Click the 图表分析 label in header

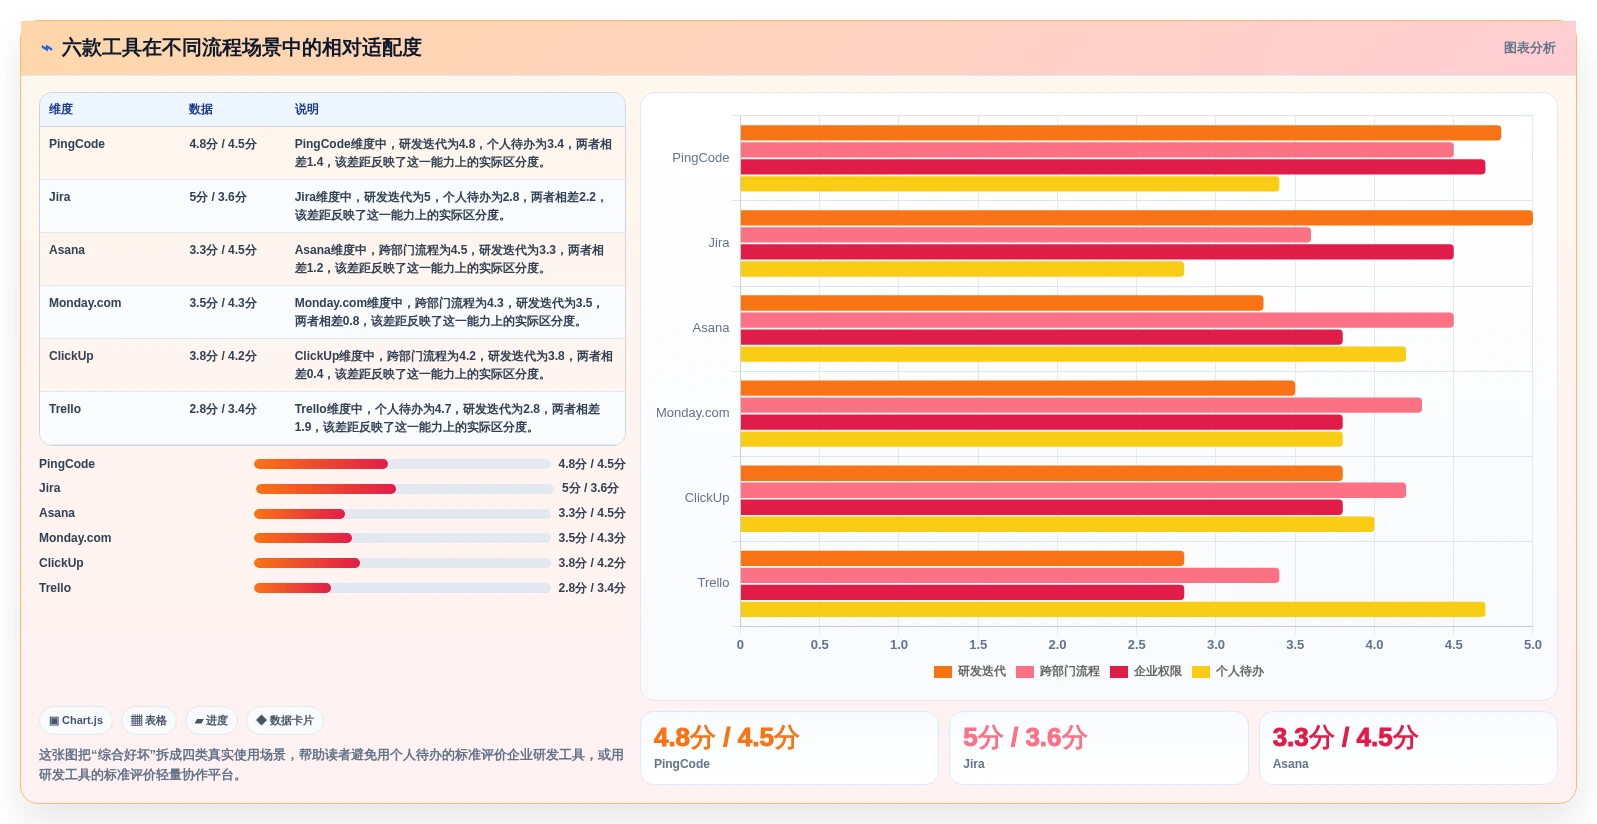1529,48
